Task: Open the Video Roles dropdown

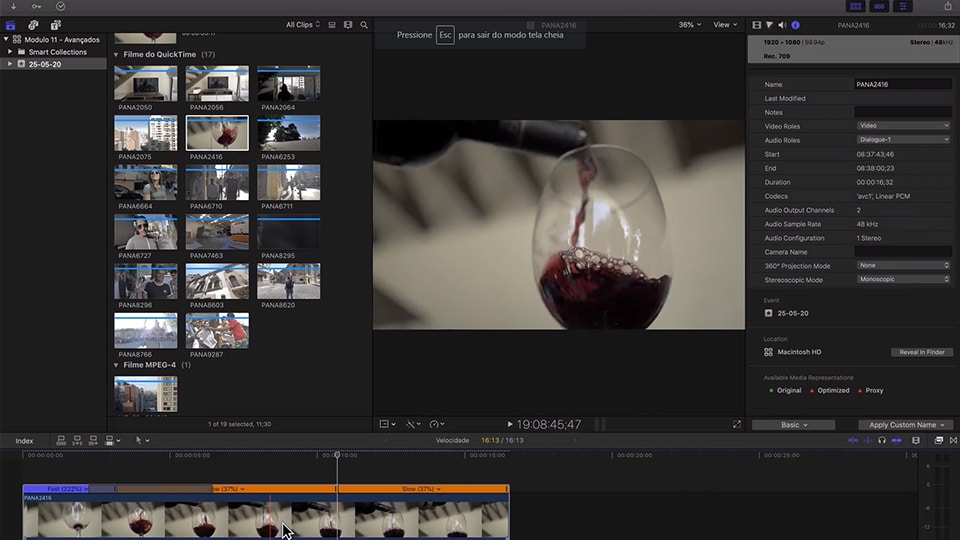Action: coord(903,126)
